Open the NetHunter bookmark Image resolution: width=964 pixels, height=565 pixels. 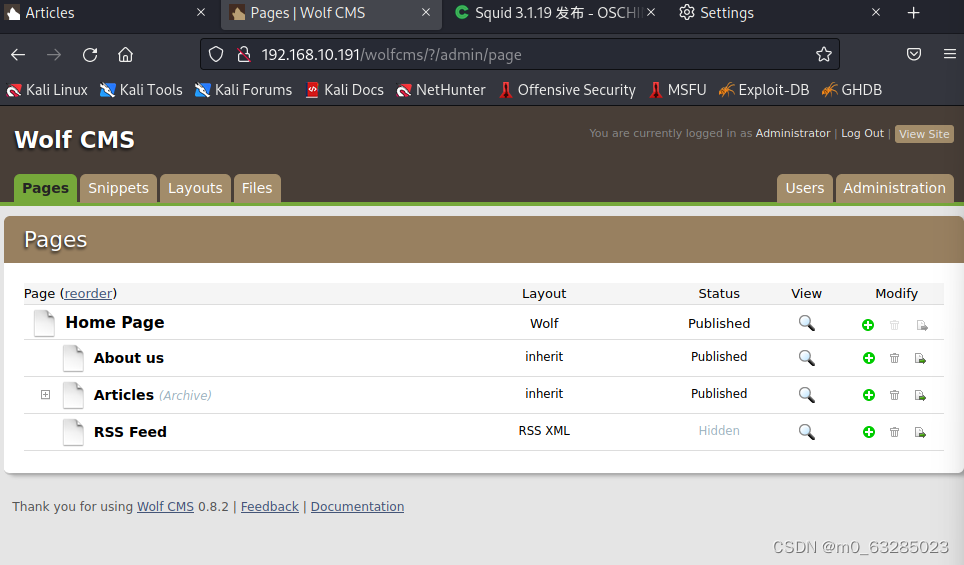[441, 90]
